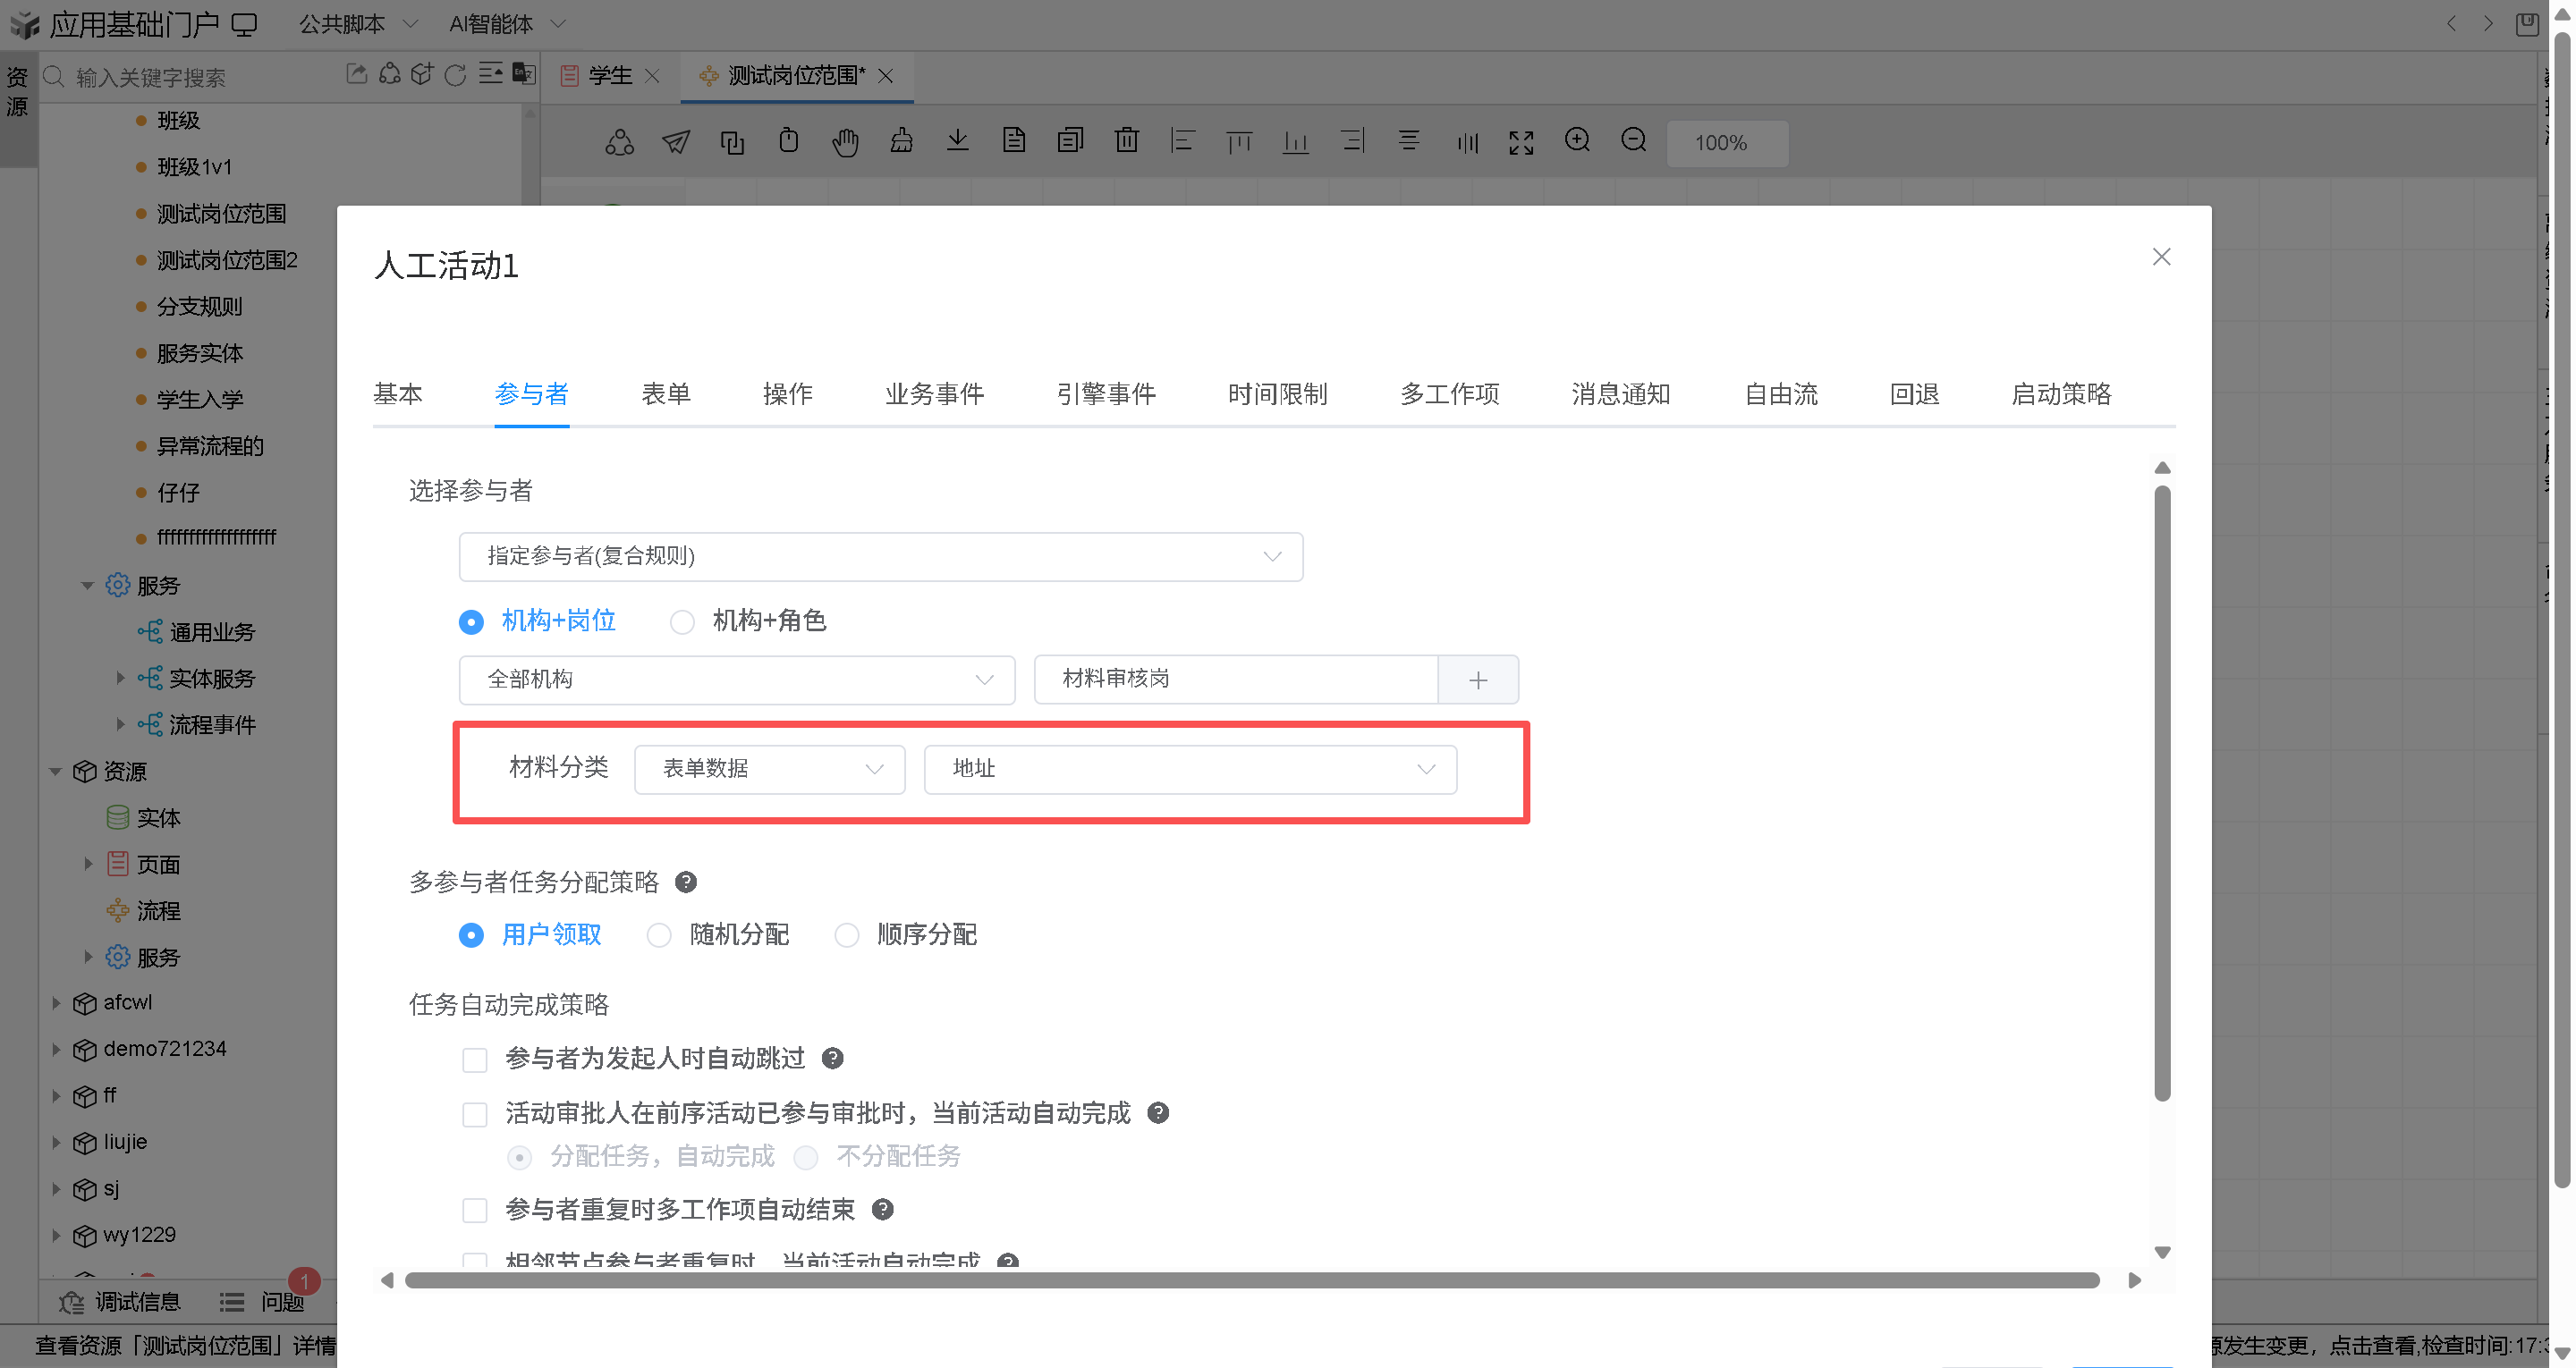Click the refresh icon in resource panel

[455, 76]
